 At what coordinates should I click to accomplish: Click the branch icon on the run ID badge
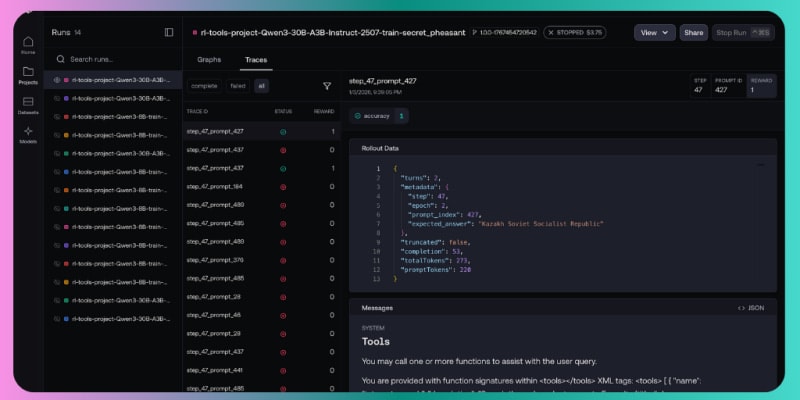(x=474, y=33)
